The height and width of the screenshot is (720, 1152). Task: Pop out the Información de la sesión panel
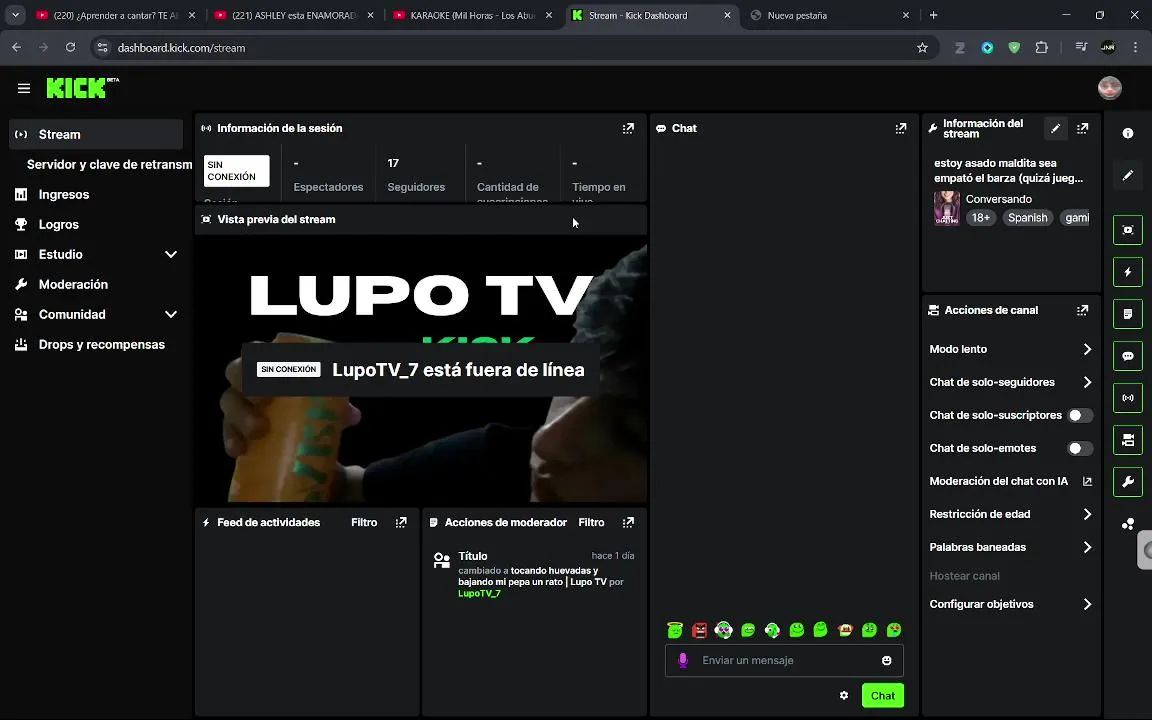[x=628, y=129]
